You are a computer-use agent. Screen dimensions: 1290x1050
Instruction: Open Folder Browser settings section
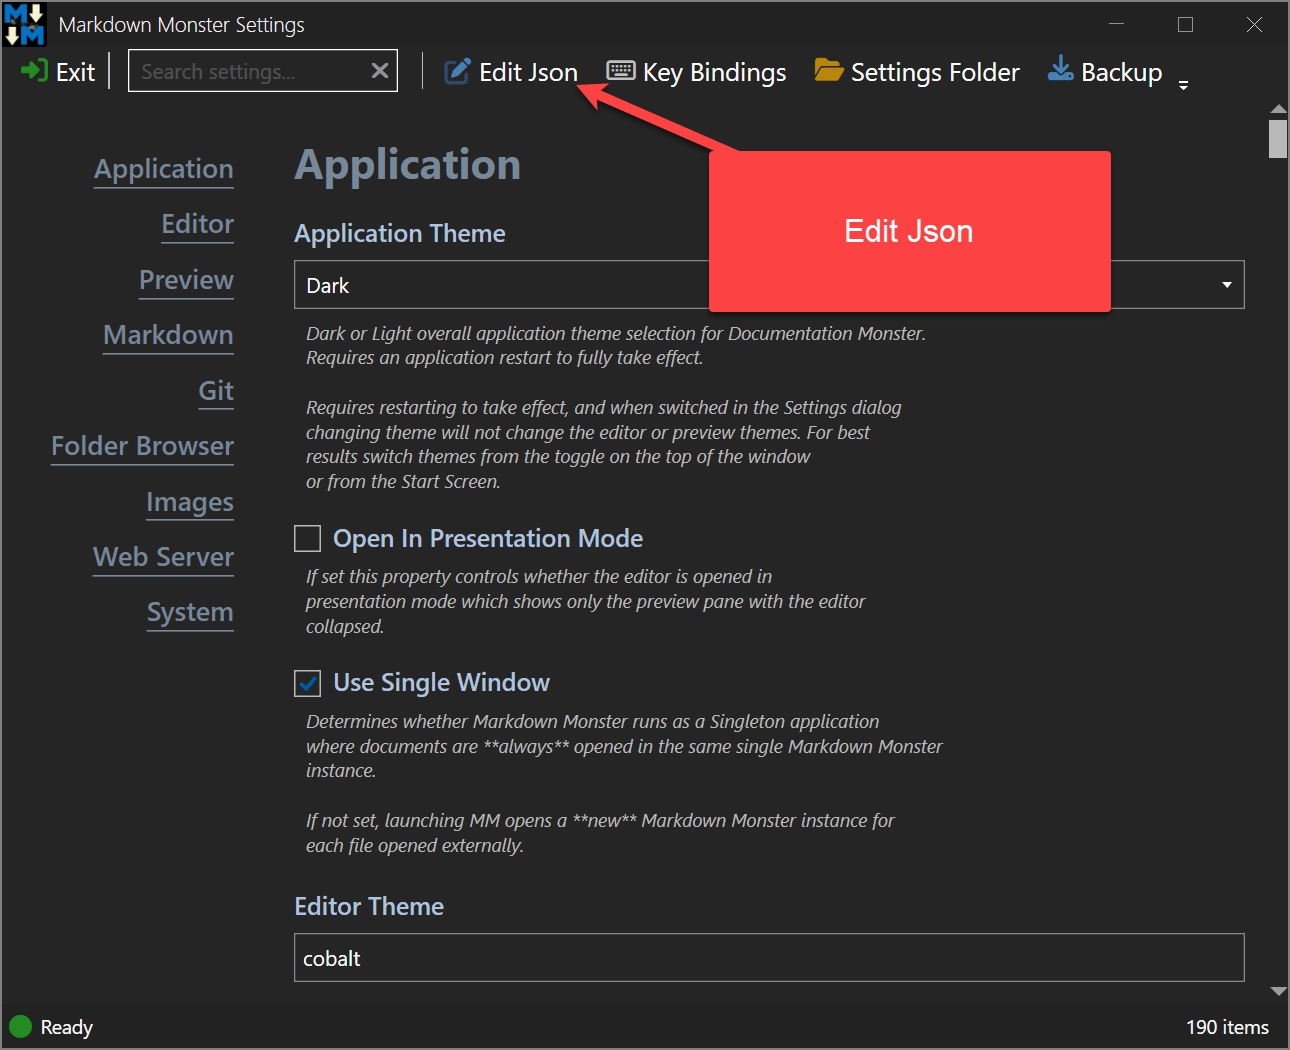tap(142, 446)
